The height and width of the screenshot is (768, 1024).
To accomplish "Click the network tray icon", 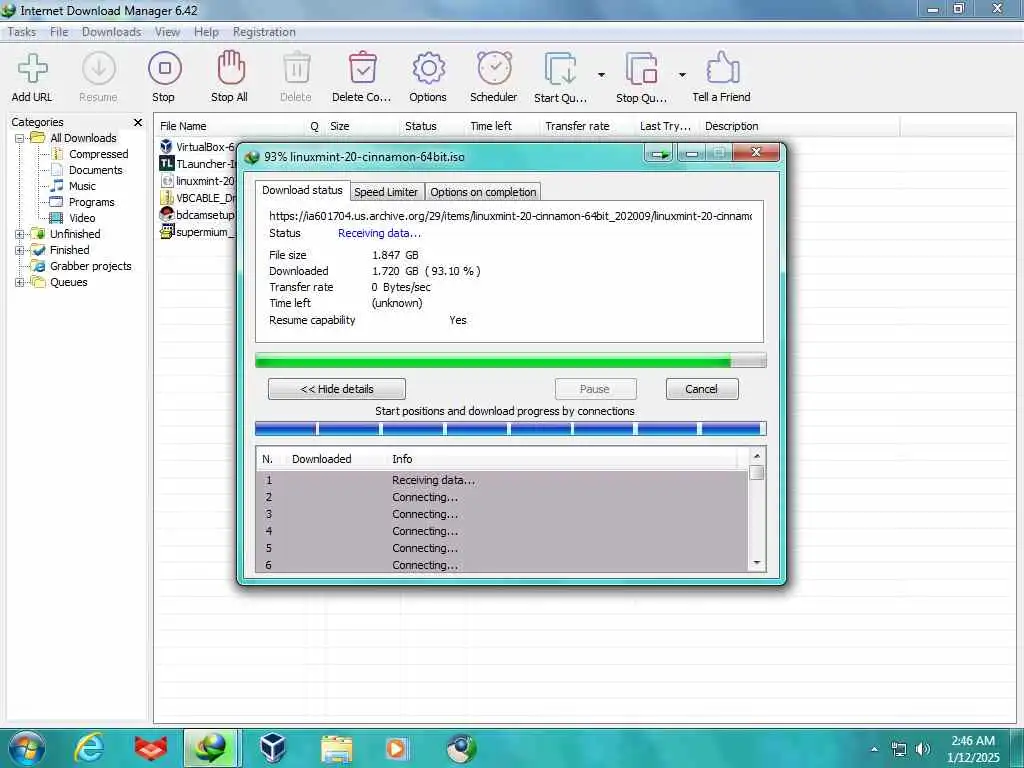I will coord(899,749).
